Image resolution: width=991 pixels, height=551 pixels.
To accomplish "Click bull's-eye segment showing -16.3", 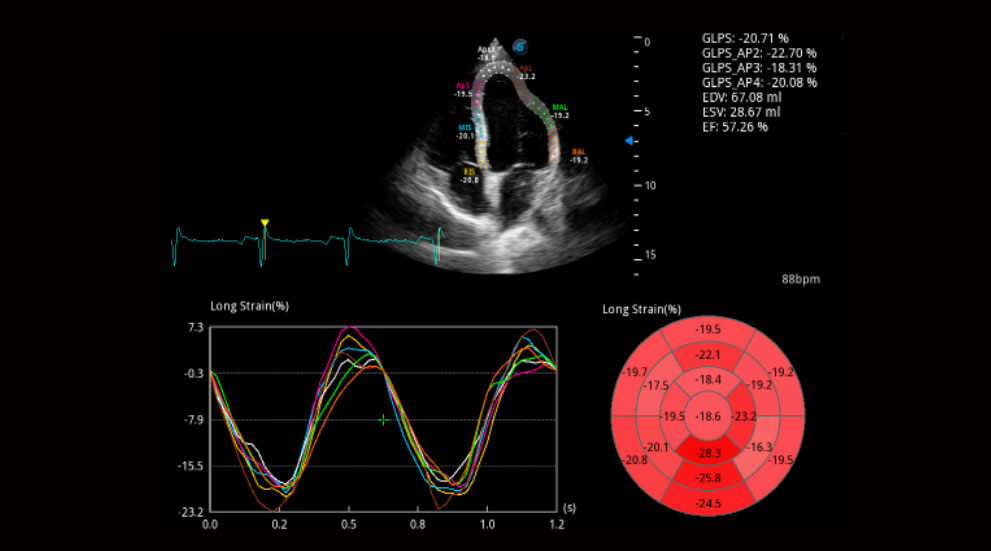I will pyautogui.click(x=761, y=448).
